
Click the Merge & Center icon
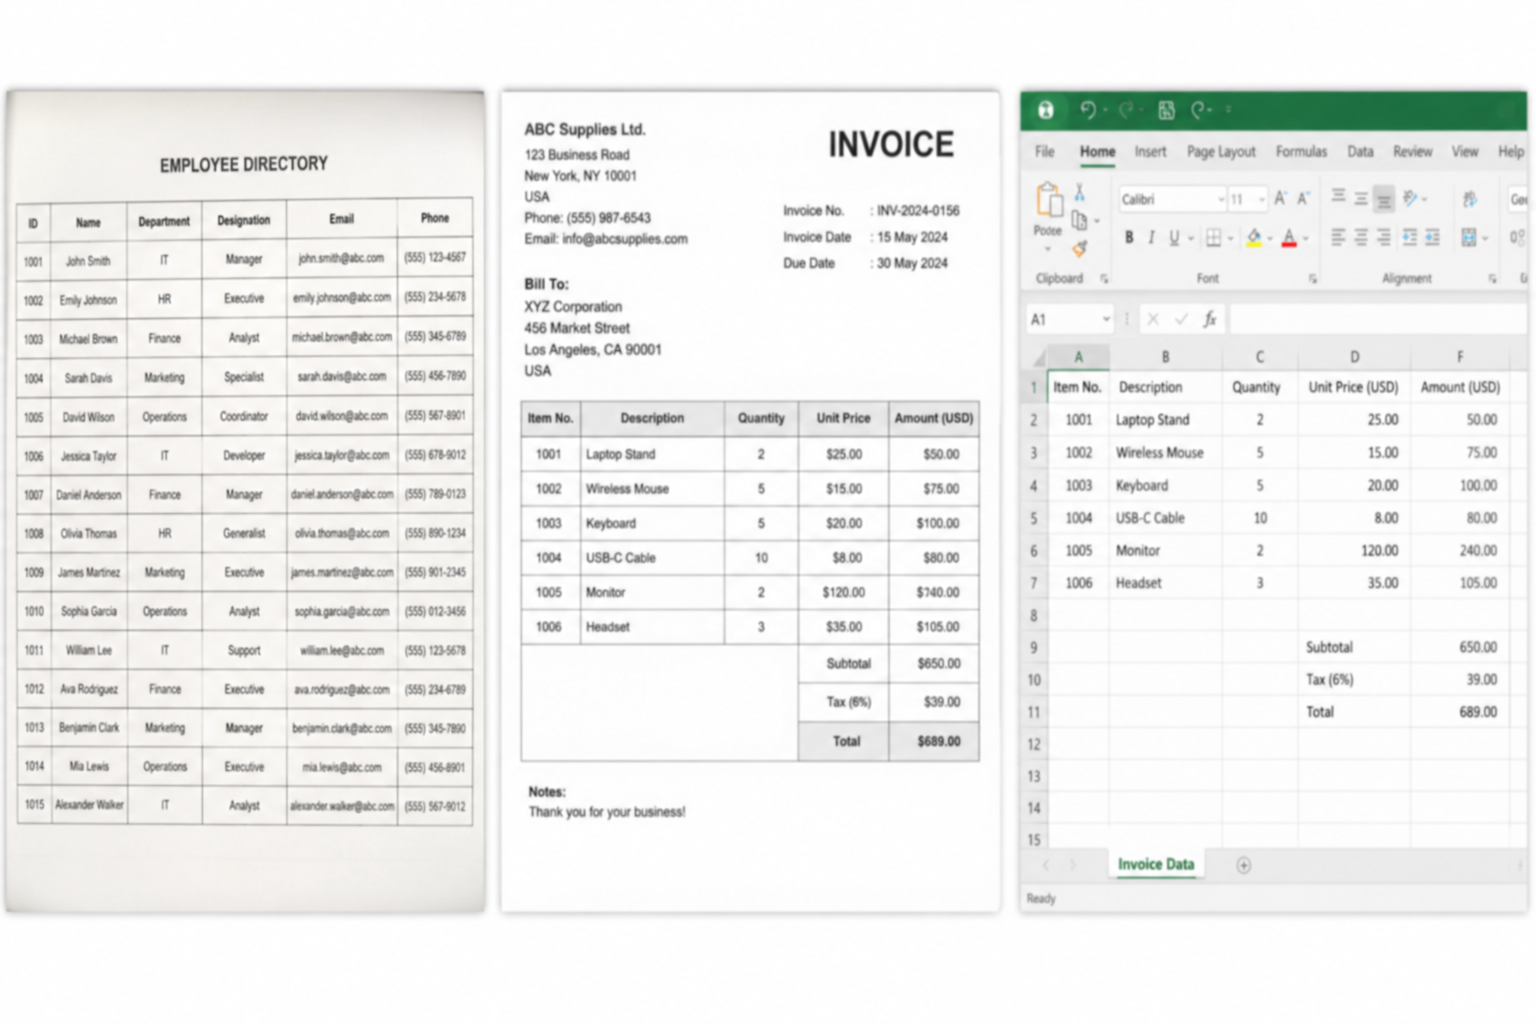point(1468,237)
